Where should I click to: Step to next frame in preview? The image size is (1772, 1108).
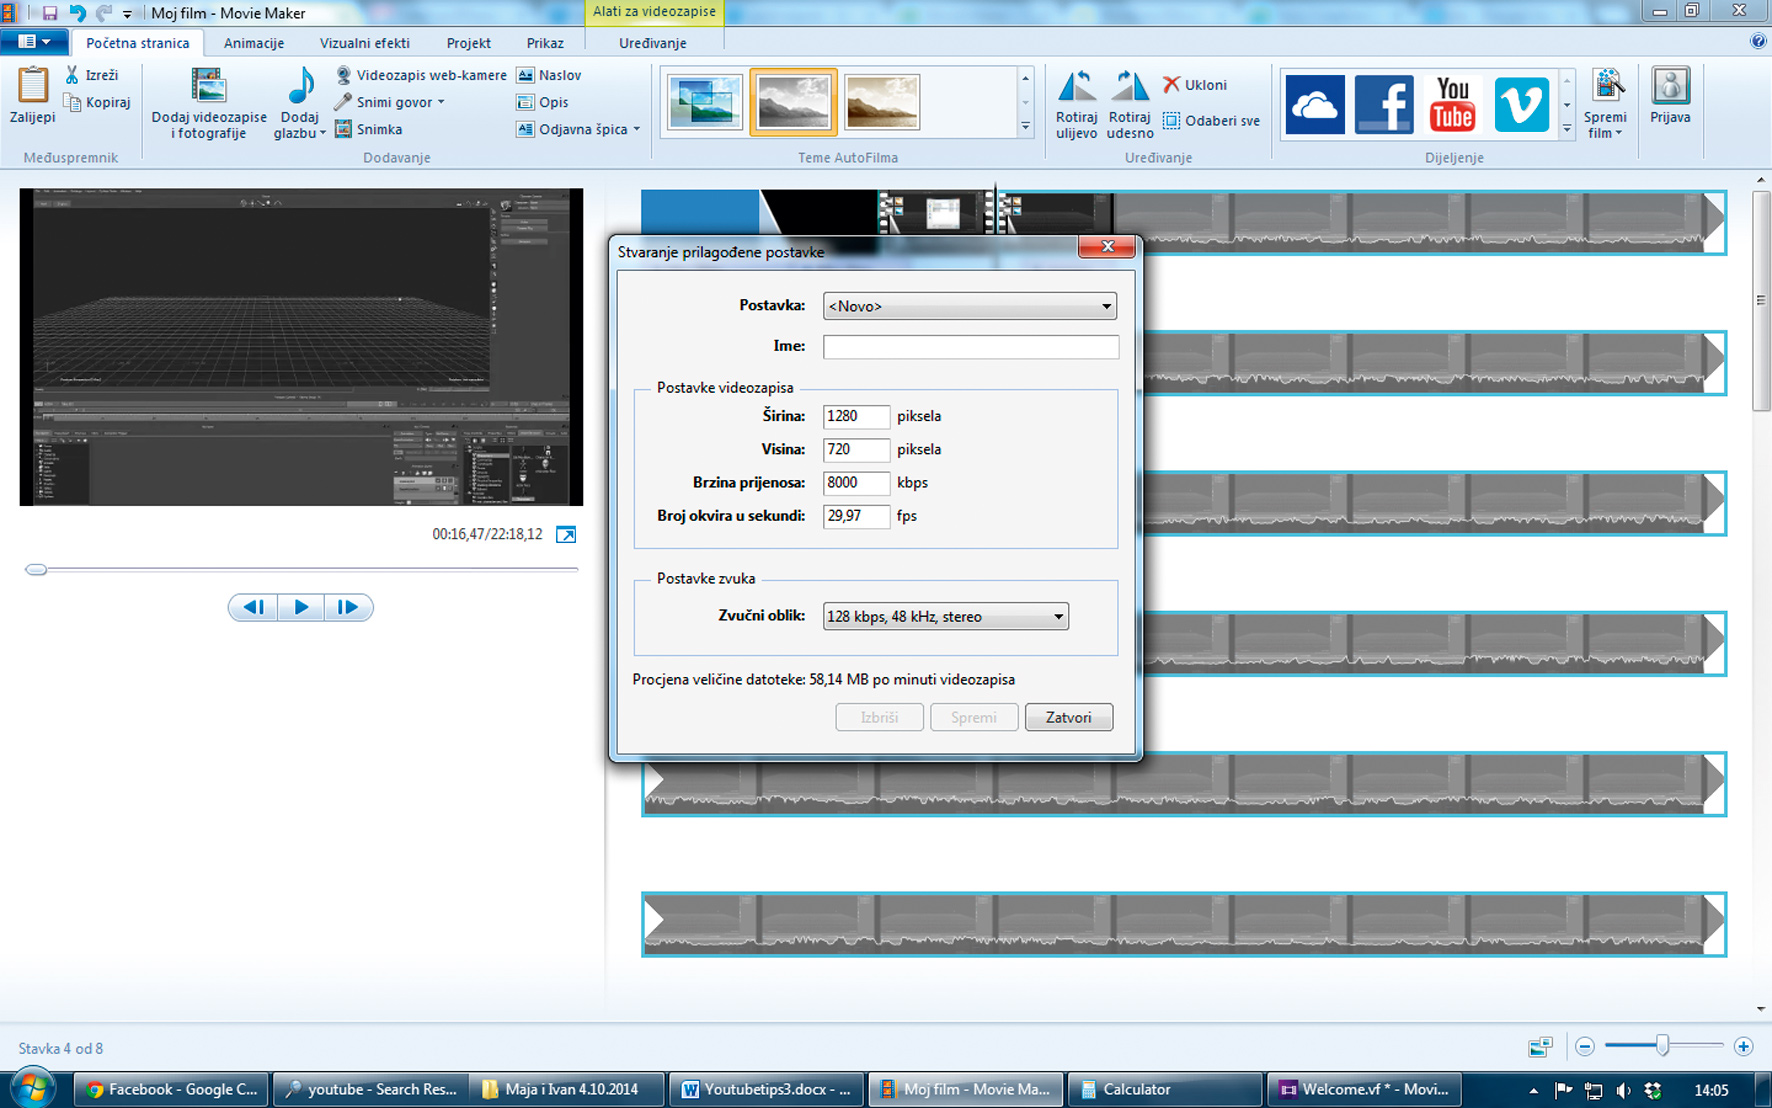click(x=347, y=607)
